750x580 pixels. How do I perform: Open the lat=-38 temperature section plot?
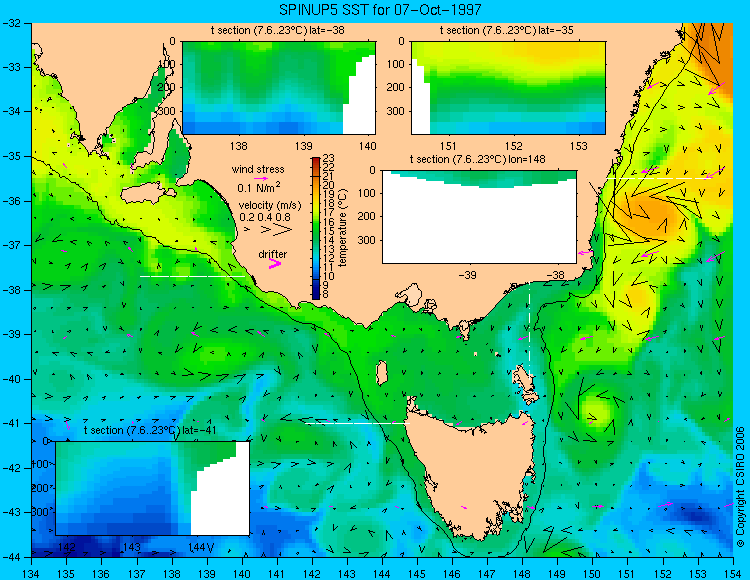tap(279, 88)
